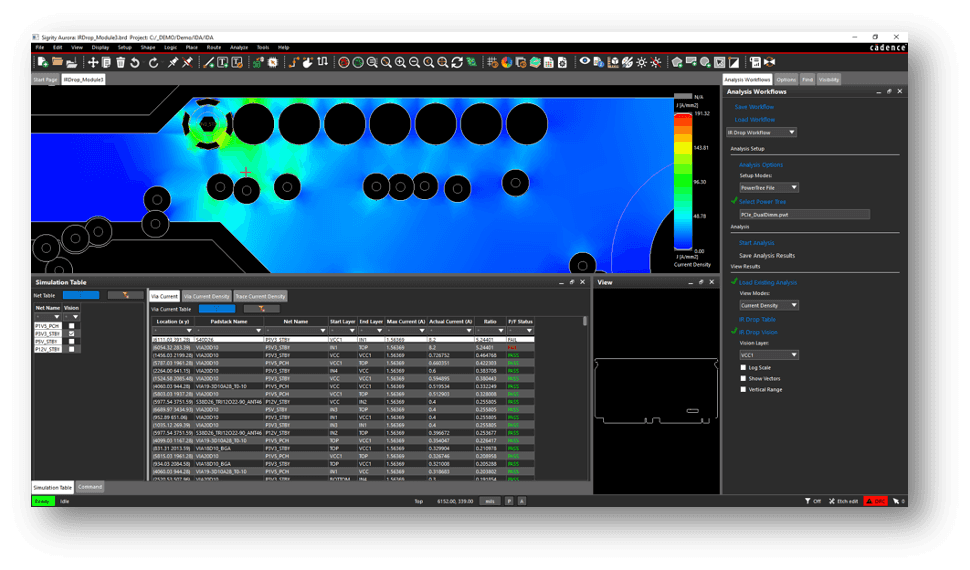Click the Zoom Out magnifier icon
The height and width of the screenshot is (570, 970).
pos(414,63)
